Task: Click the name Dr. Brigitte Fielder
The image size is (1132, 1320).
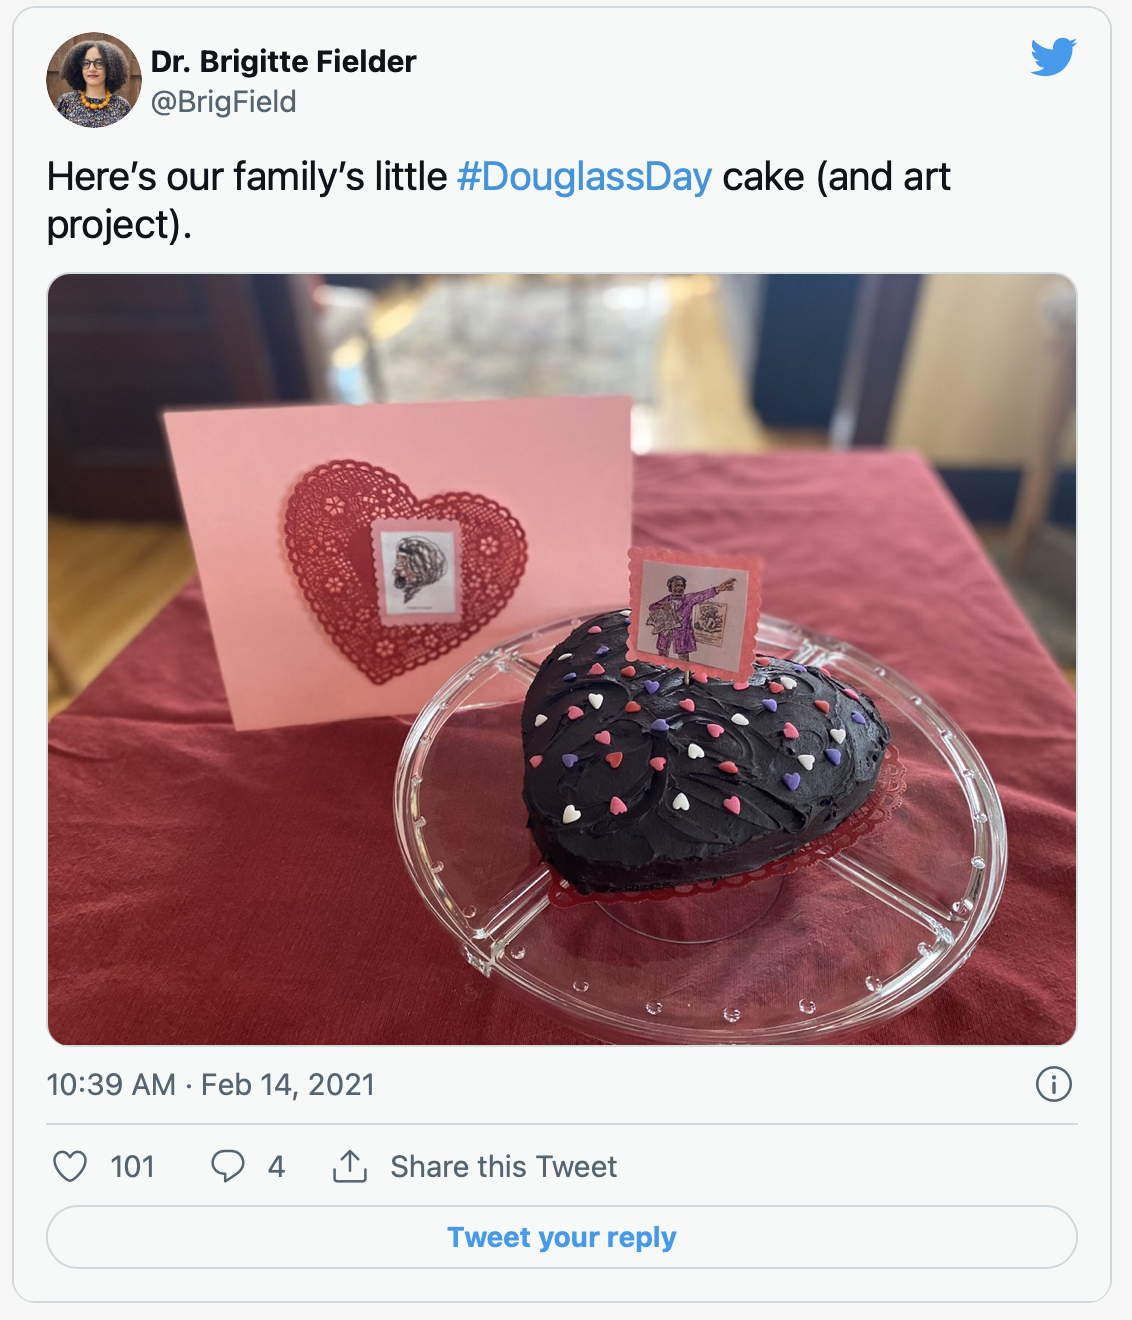Action: coord(282,61)
